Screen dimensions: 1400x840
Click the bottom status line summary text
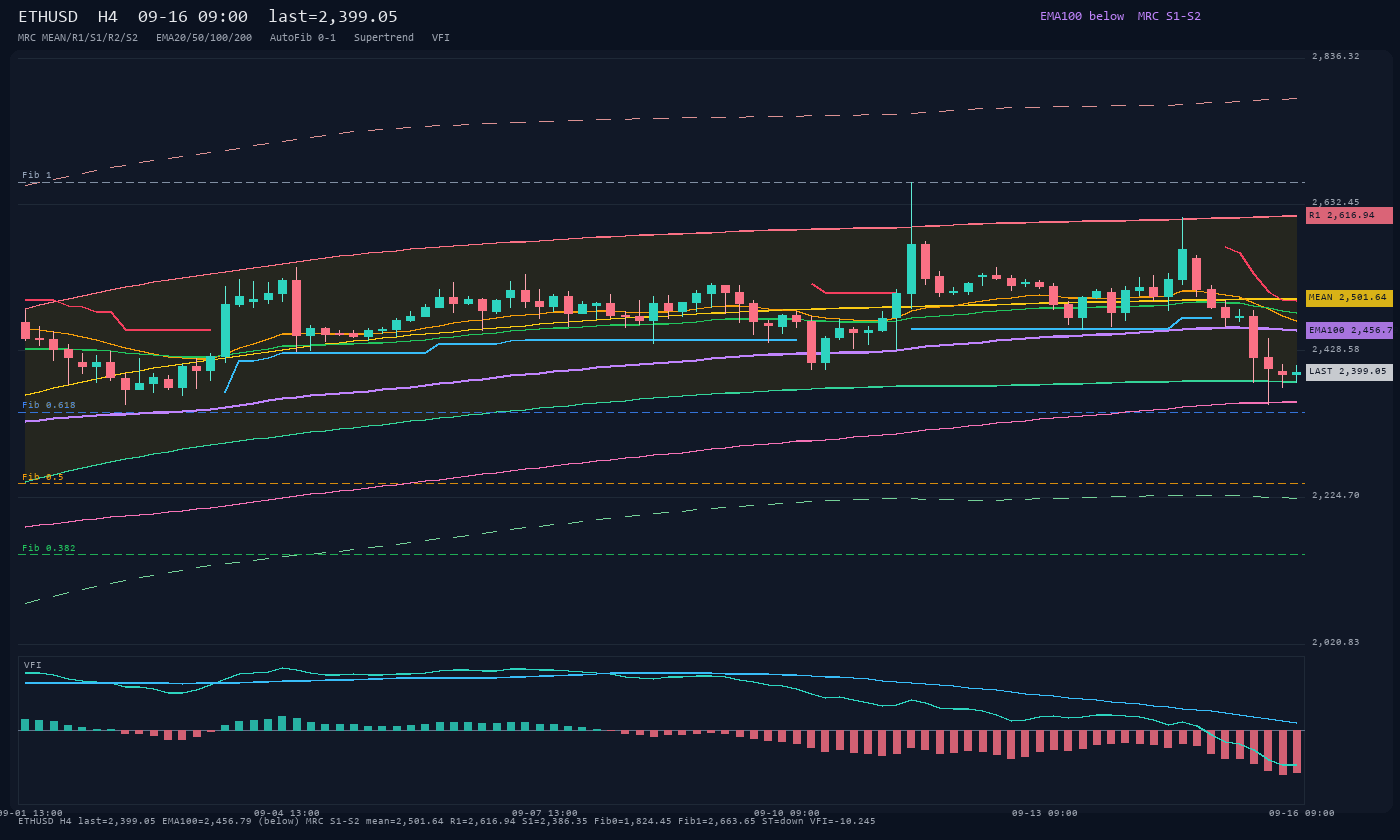[x=447, y=821]
